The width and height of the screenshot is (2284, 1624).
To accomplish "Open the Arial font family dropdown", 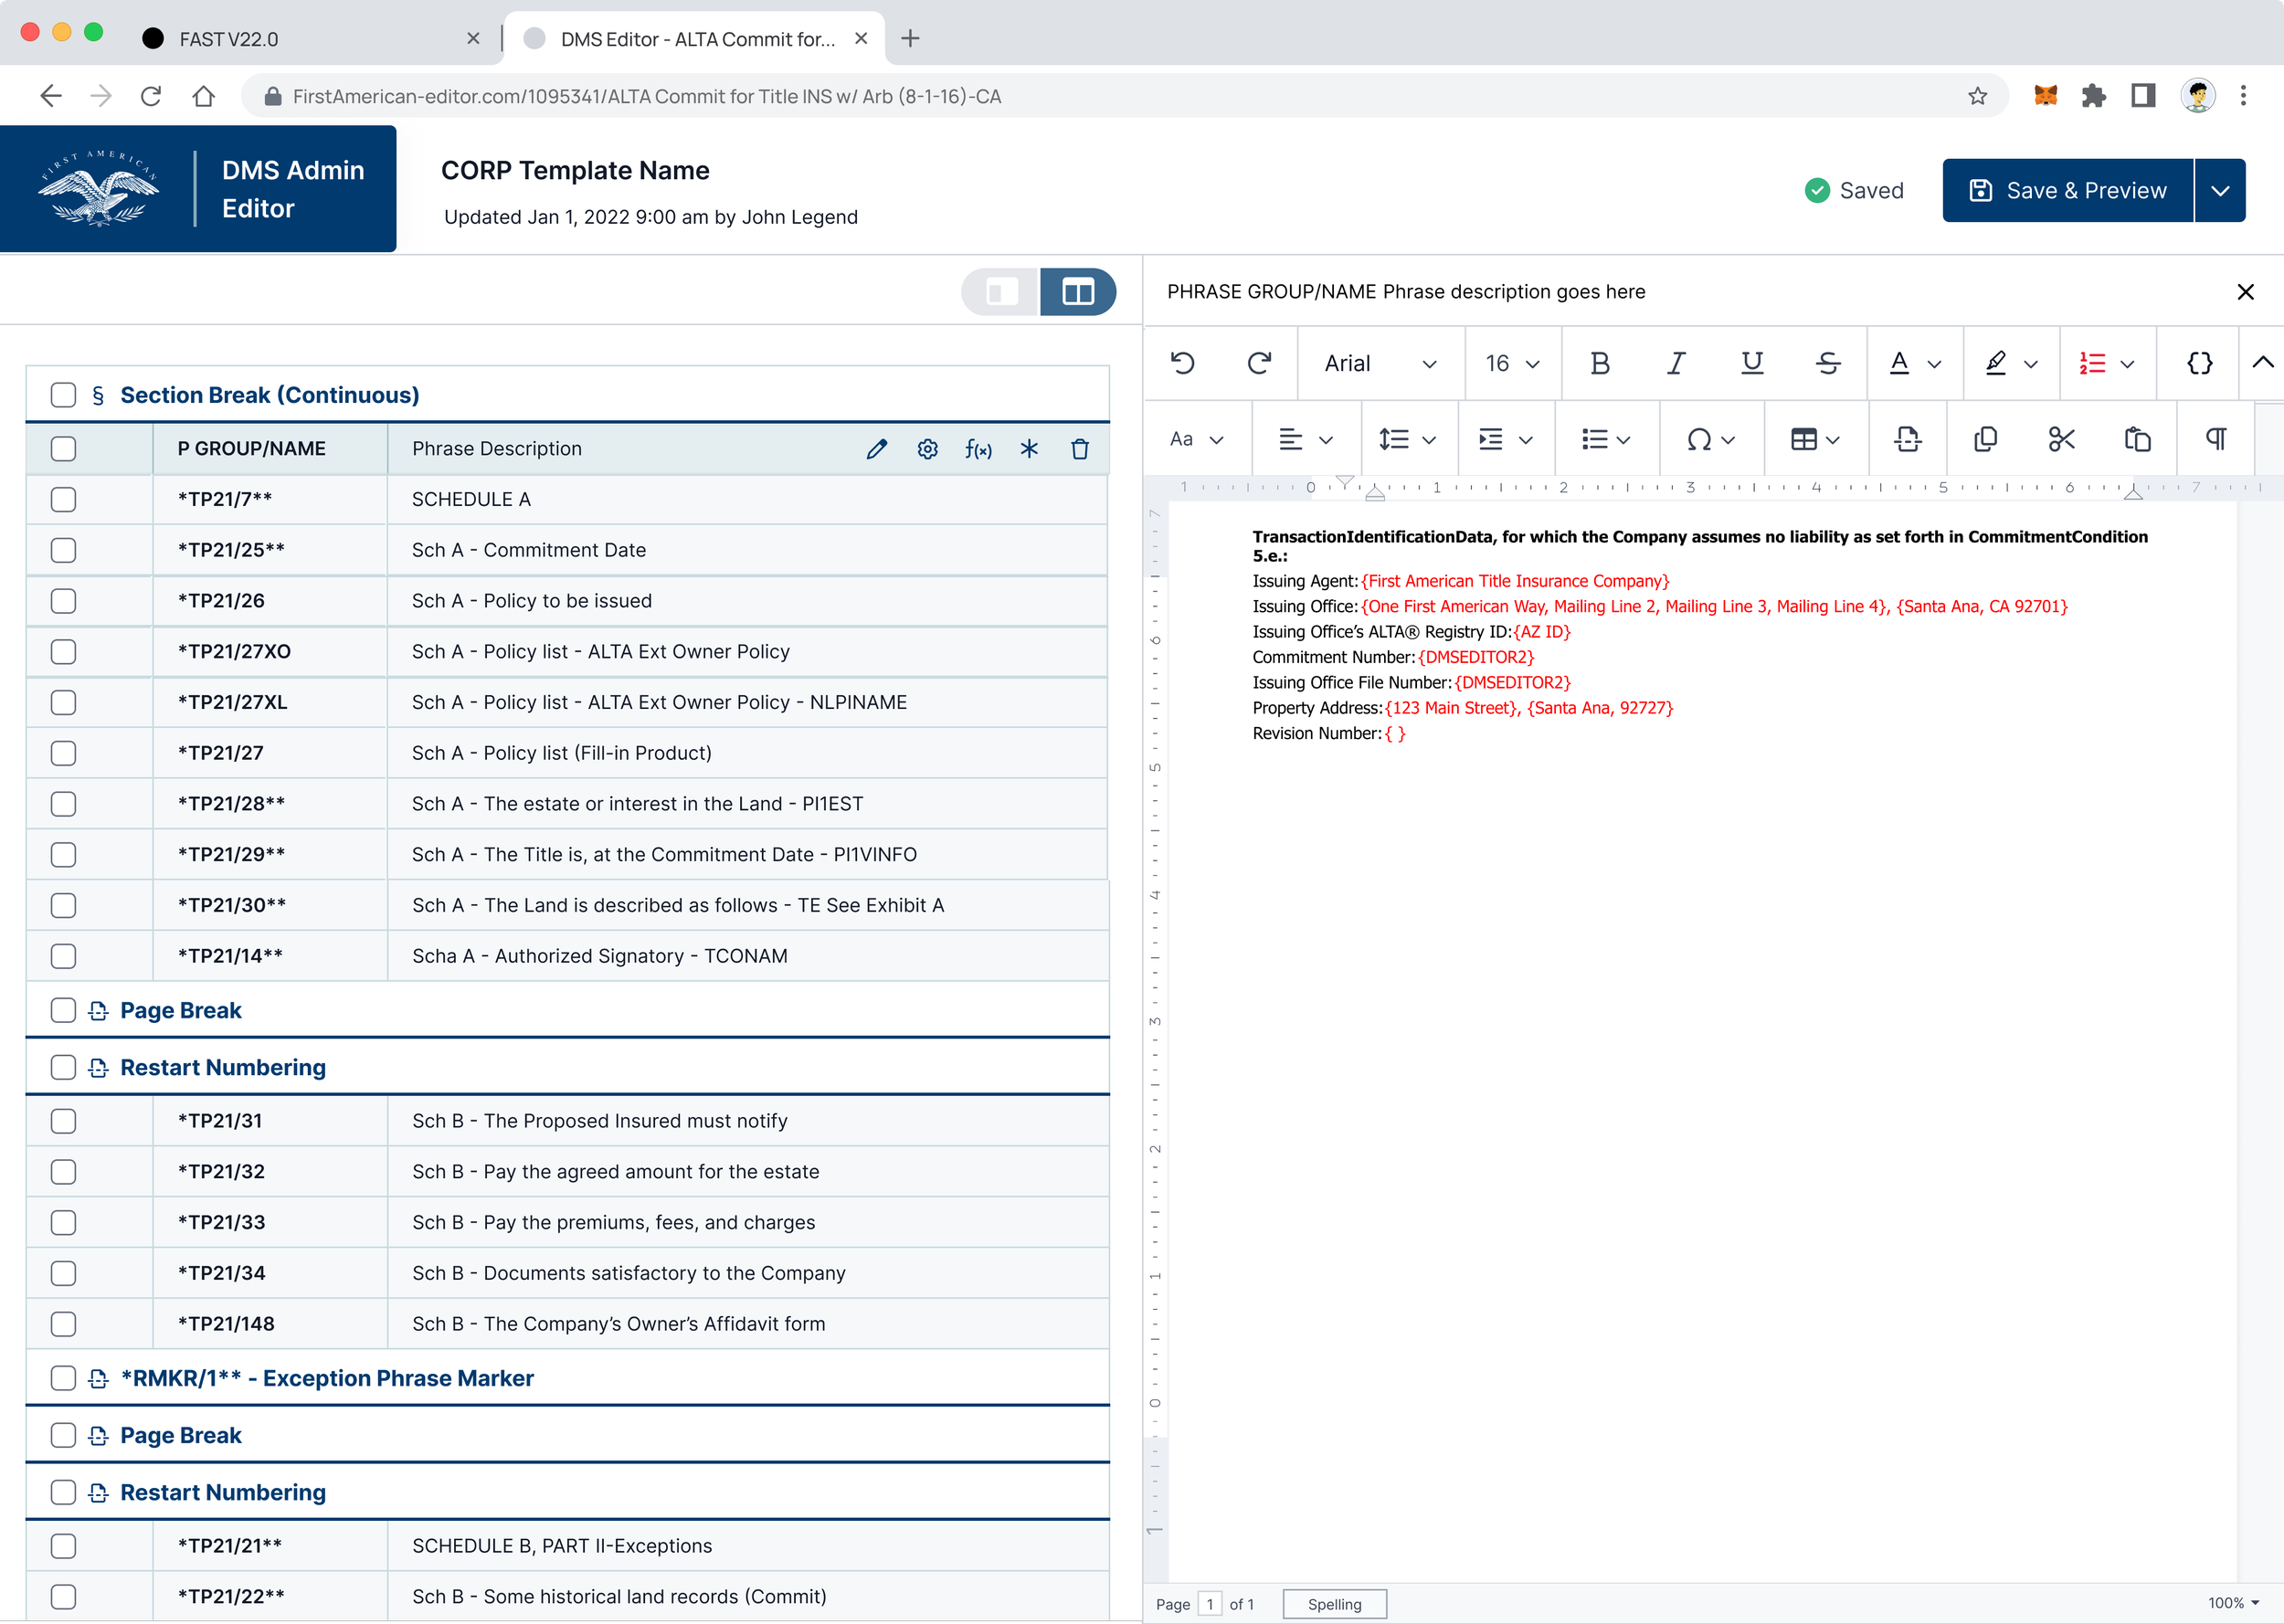I will 1379,363.
